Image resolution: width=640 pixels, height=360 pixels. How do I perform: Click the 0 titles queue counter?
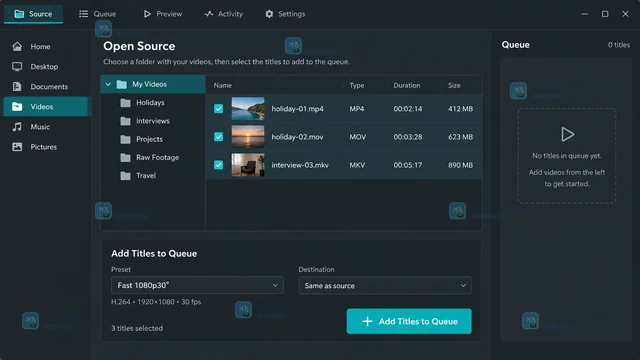[619, 45]
